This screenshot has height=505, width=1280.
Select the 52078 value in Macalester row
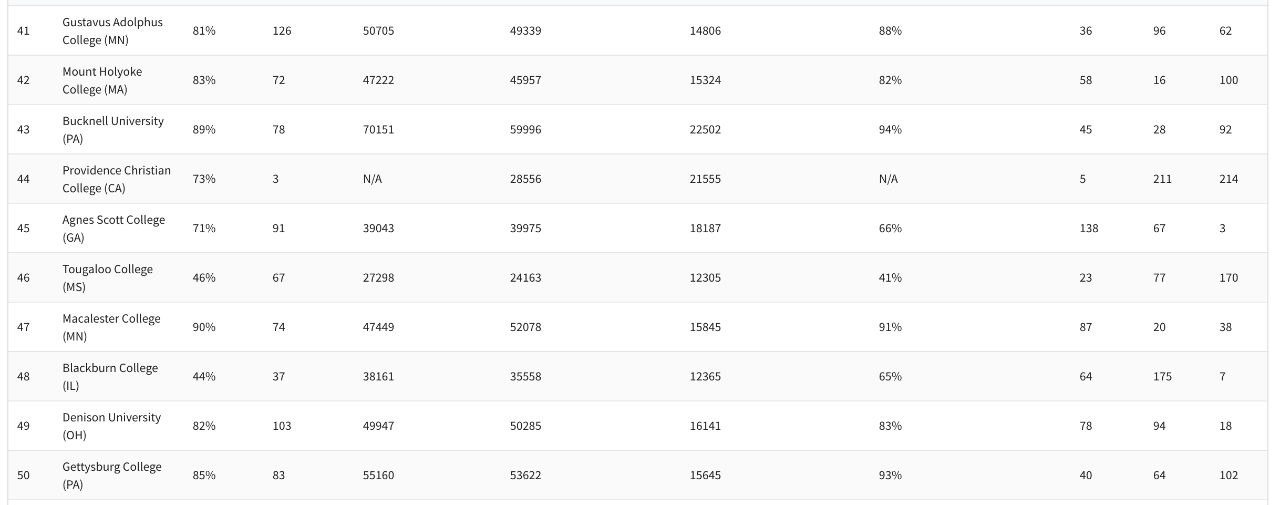click(525, 327)
